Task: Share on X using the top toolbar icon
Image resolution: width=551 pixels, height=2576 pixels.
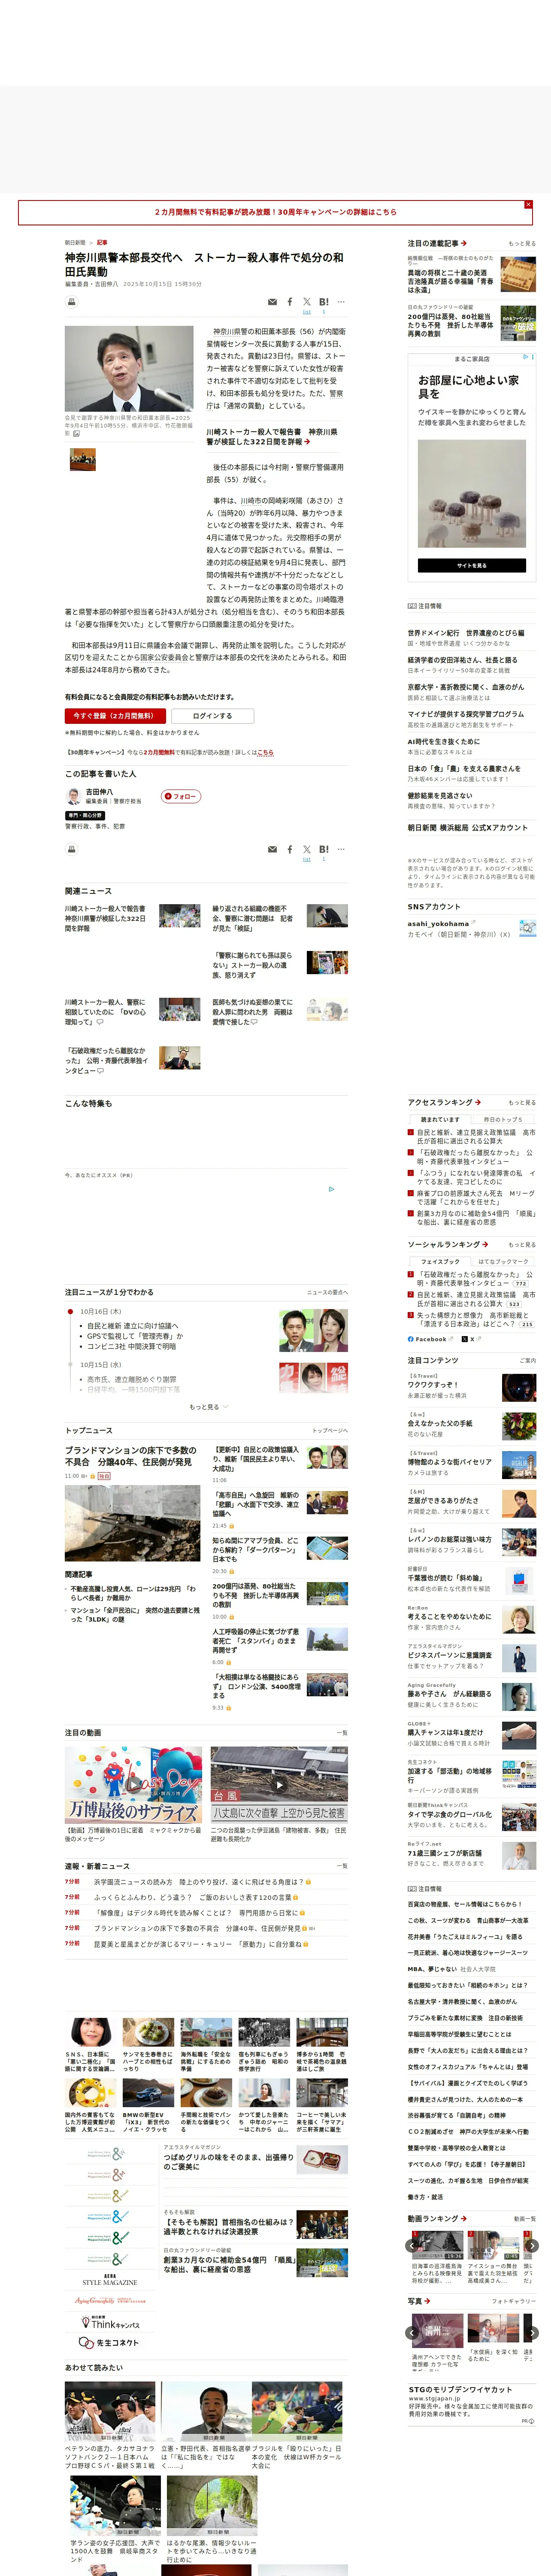Action: tap(307, 301)
